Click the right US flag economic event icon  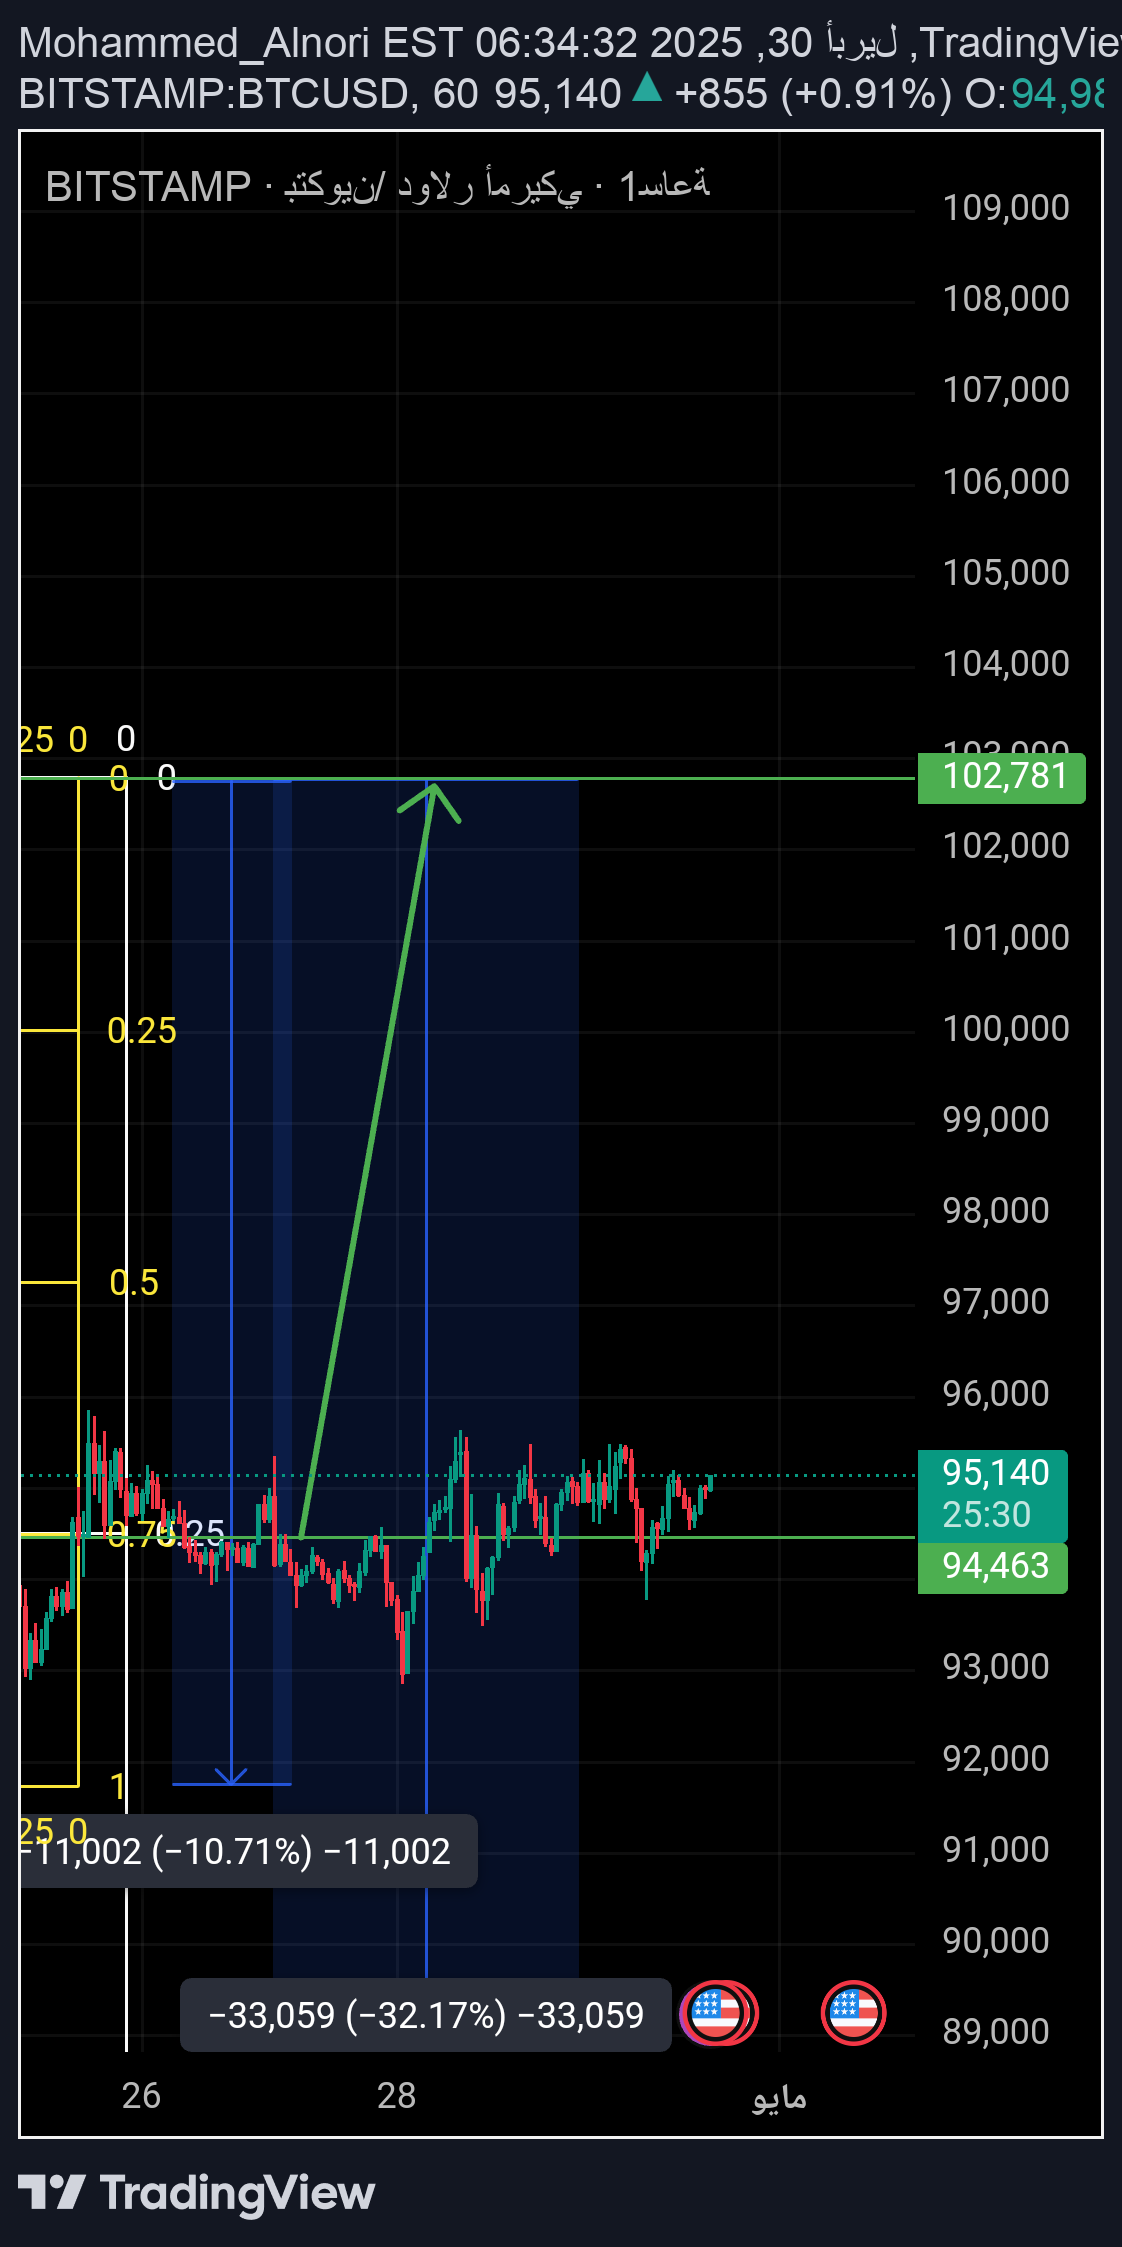[x=853, y=2013]
